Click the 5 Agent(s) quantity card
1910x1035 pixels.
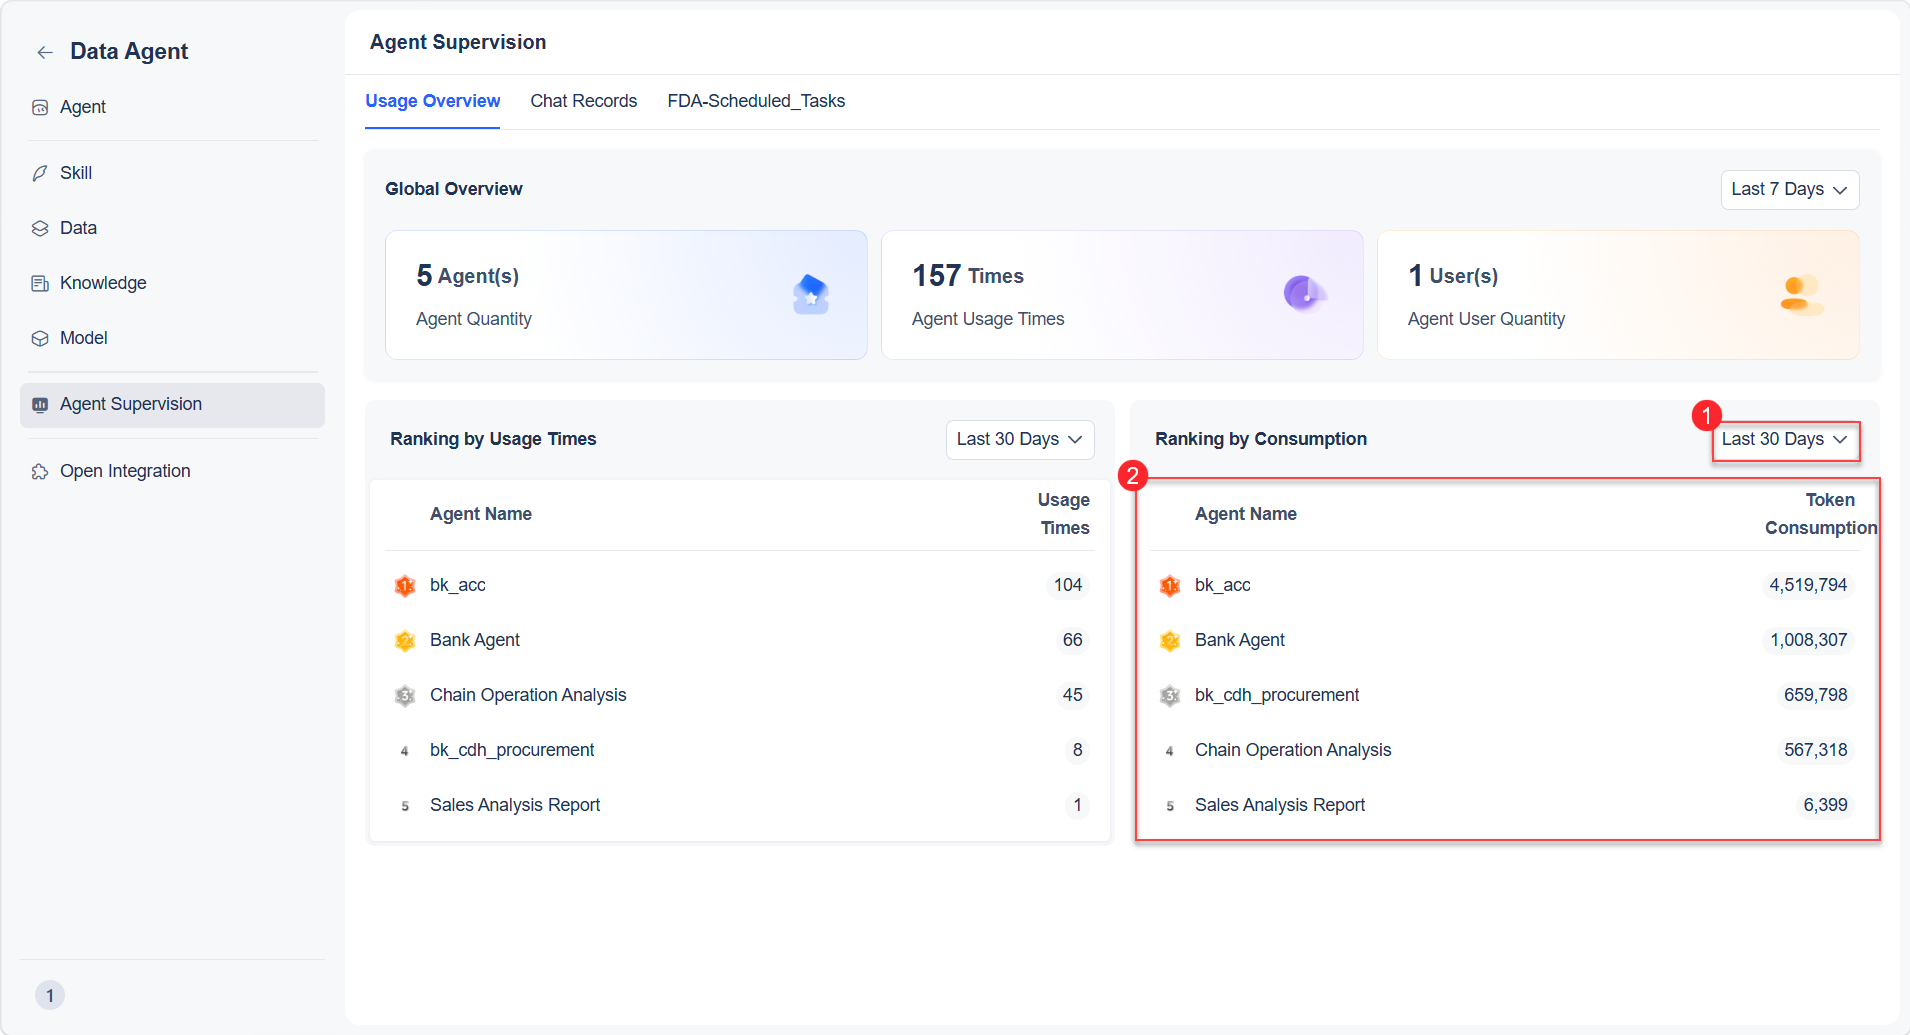[626, 295]
